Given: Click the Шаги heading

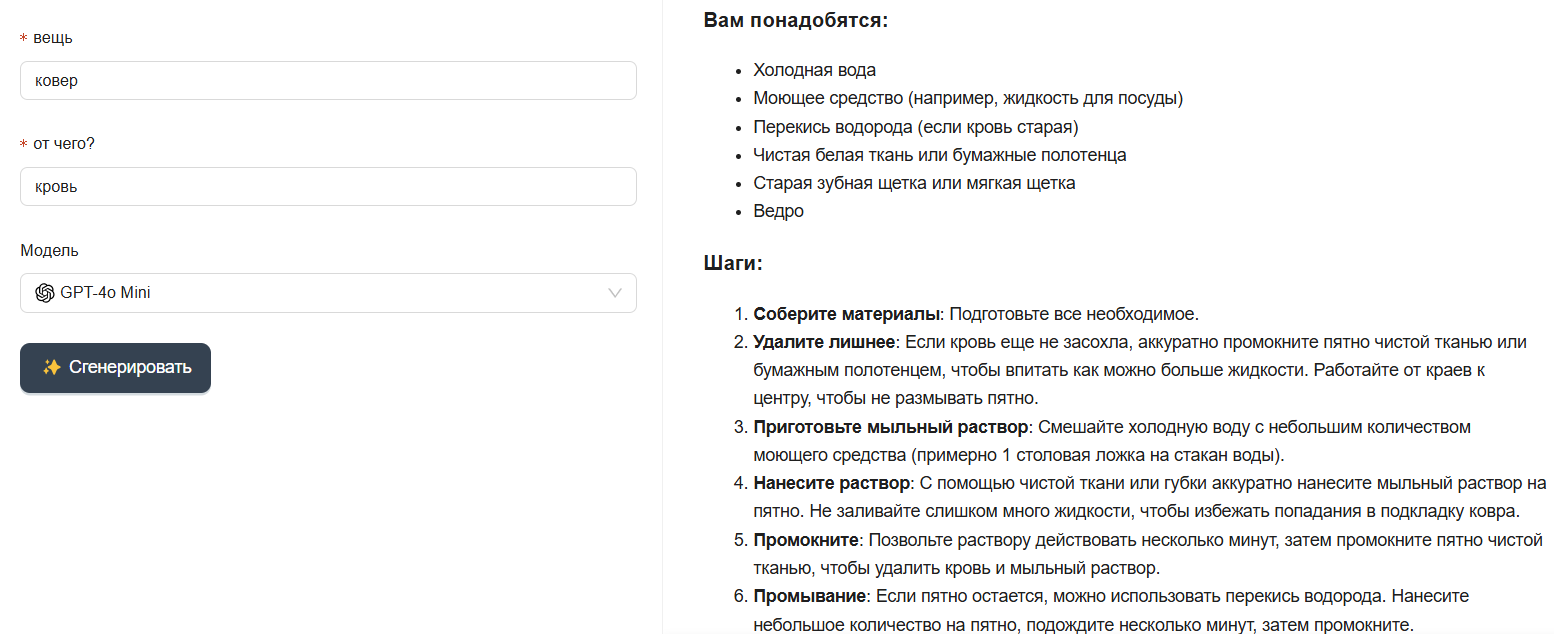Looking at the screenshot, I should pyautogui.click(x=730, y=263).
